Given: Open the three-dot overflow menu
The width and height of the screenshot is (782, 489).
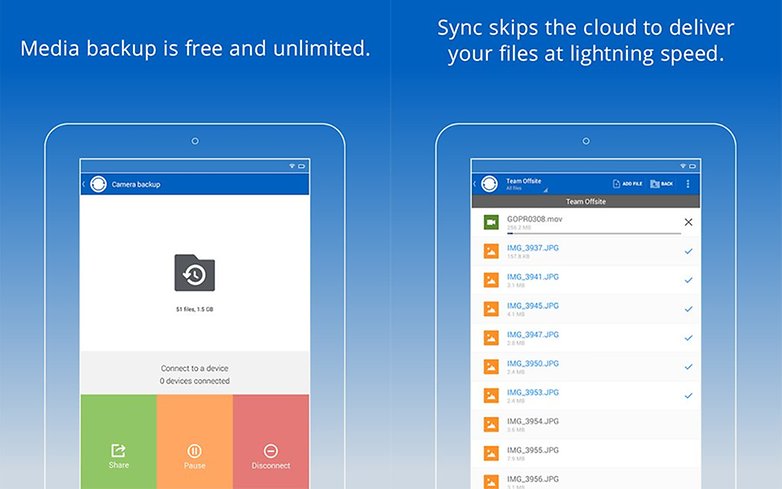Looking at the screenshot, I should pos(688,184).
